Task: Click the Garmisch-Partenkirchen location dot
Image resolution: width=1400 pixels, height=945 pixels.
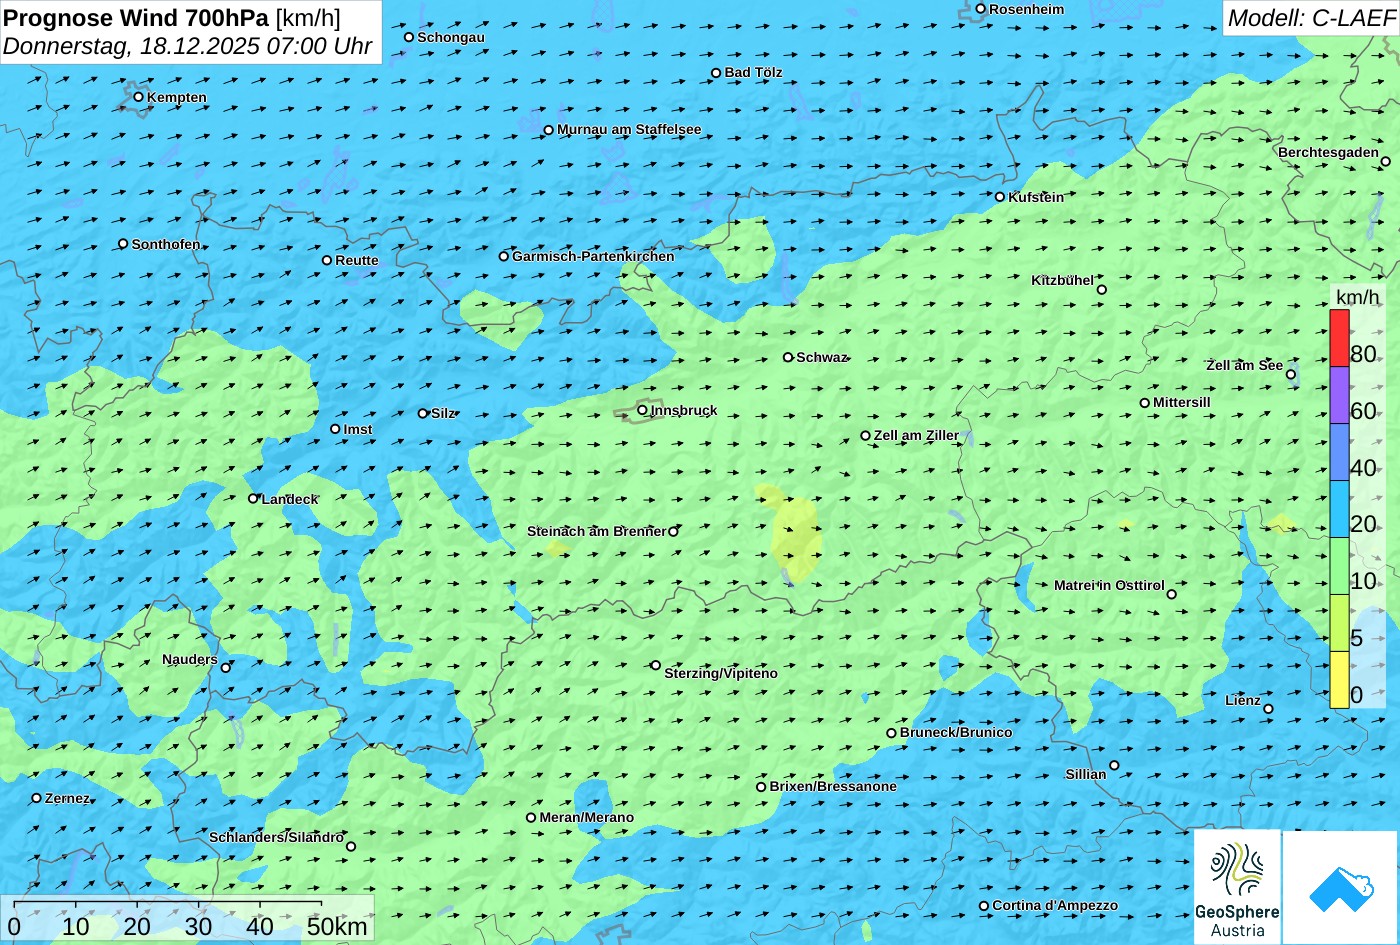Action: pyautogui.click(x=504, y=256)
